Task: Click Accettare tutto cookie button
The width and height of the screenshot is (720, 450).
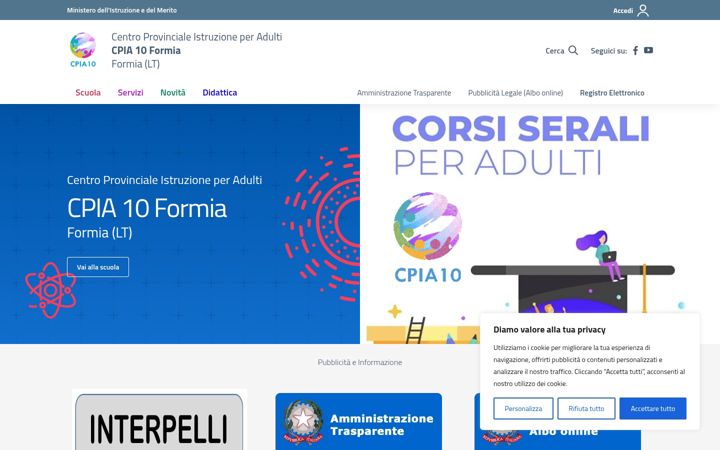Action: [652, 408]
